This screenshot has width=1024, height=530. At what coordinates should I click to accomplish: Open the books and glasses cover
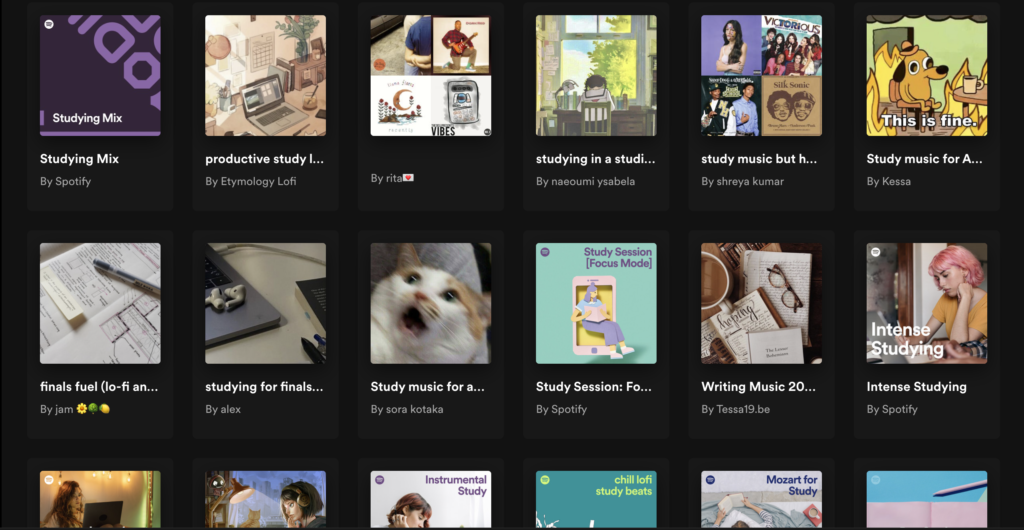click(x=761, y=304)
